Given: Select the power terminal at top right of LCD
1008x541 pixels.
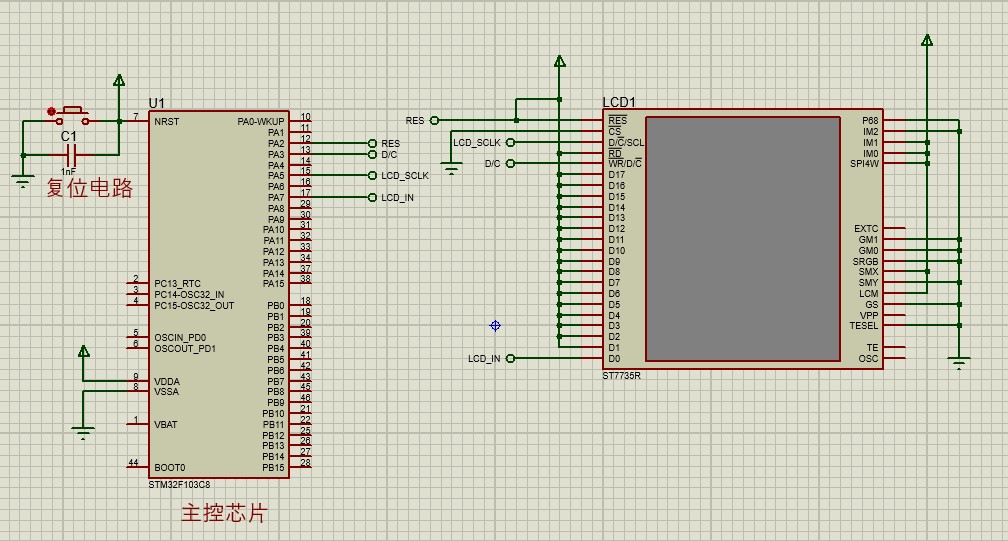Looking at the screenshot, I should [x=927, y=41].
